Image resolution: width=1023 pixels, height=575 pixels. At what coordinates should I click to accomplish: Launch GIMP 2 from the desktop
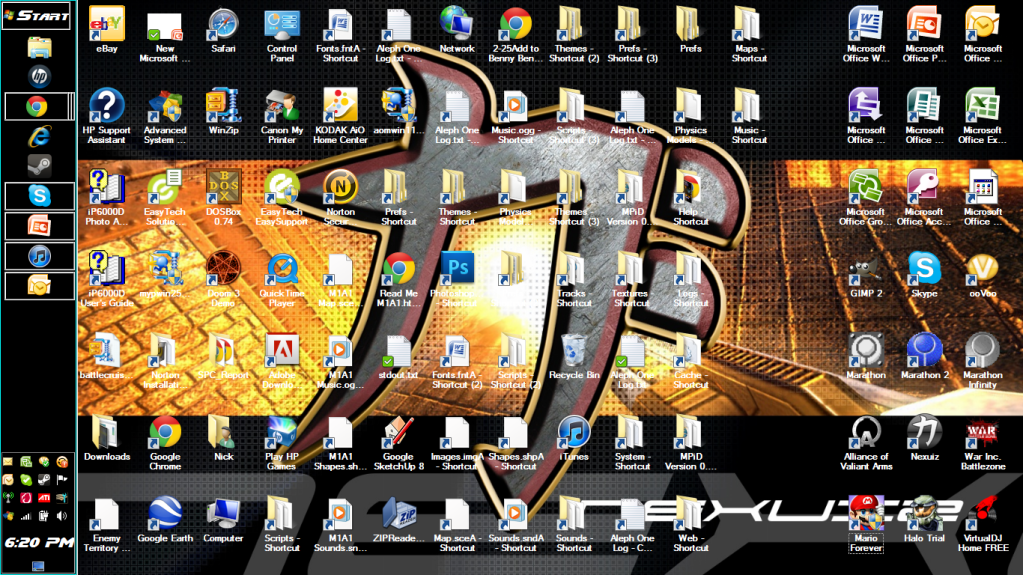(866, 275)
